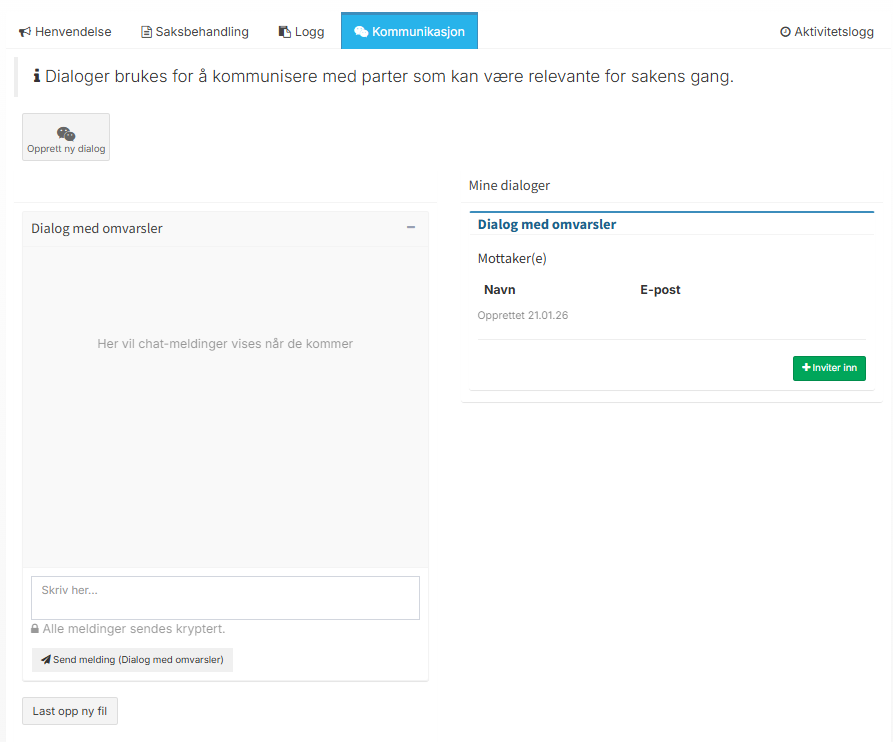The height and width of the screenshot is (742, 893).
Task: Focus the Skriv her message field
Action: click(225, 598)
